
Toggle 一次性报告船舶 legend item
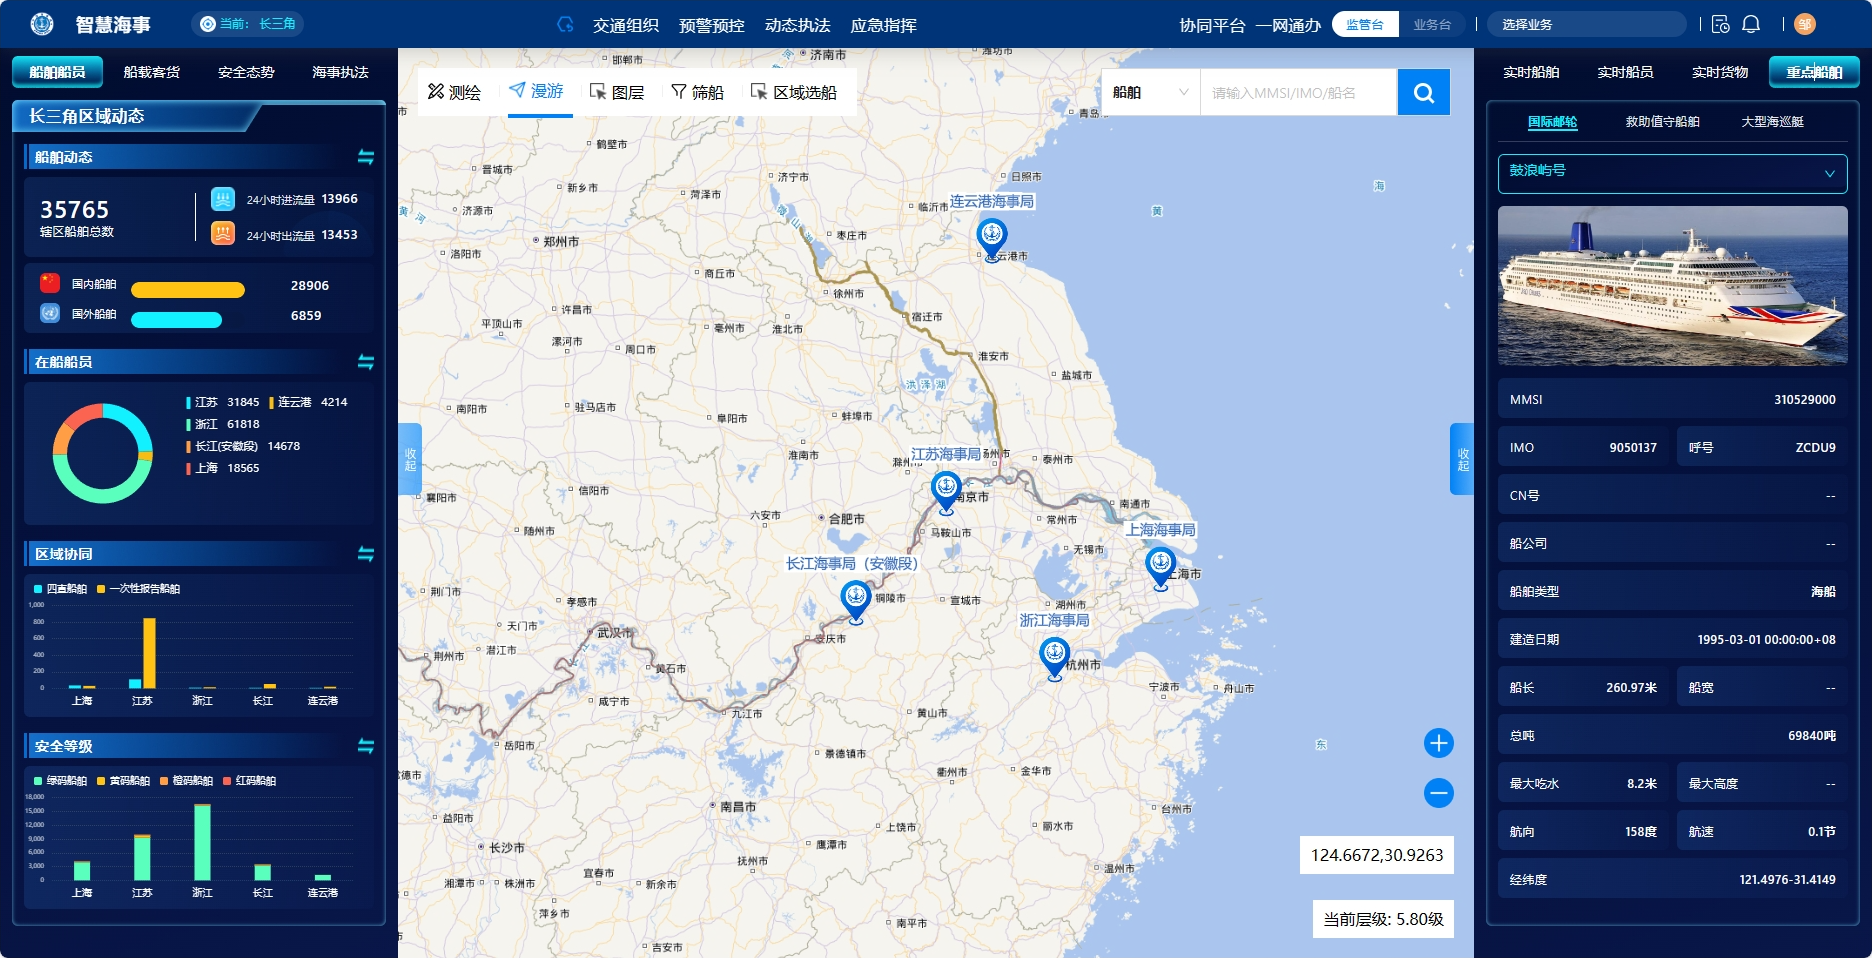[x=138, y=589]
